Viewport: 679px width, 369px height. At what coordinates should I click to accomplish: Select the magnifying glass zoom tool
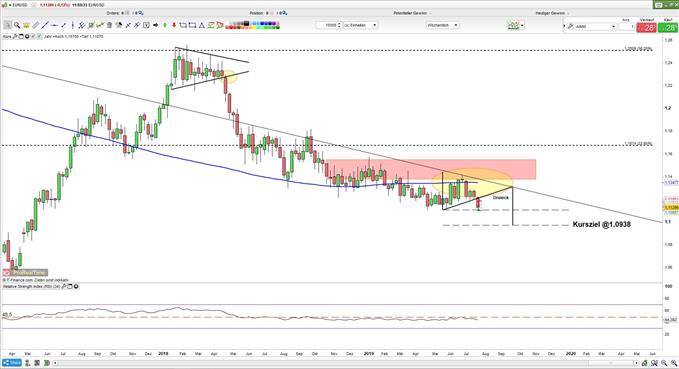(x=17, y=25)
